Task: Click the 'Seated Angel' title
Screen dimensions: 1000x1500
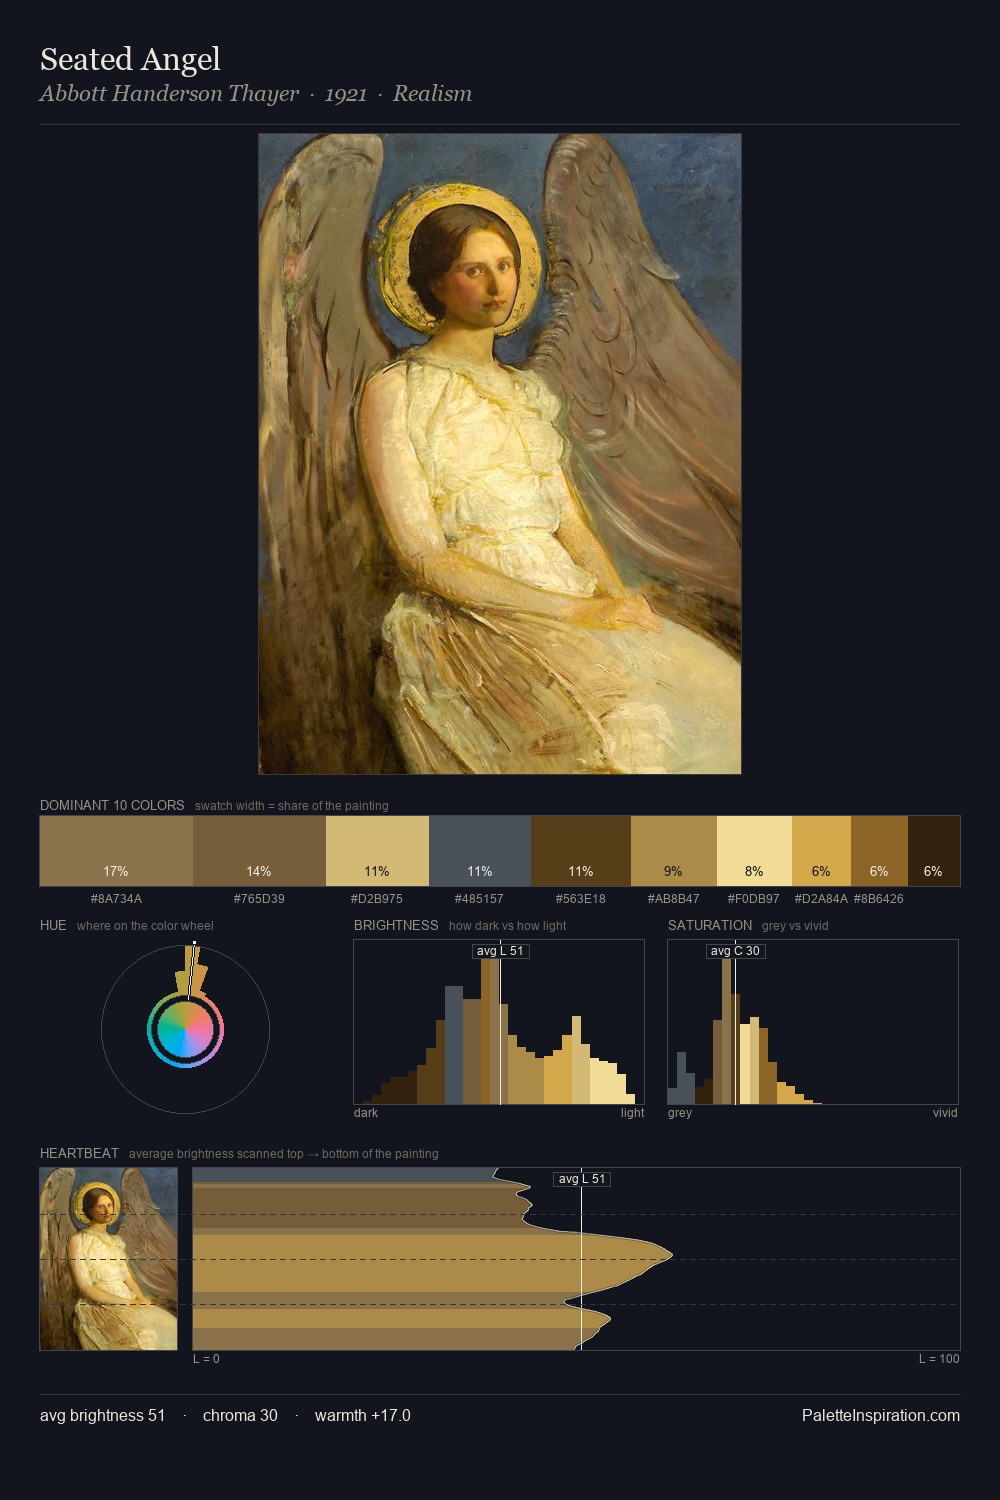Action: pyautogui.click(x=130, y=59)
